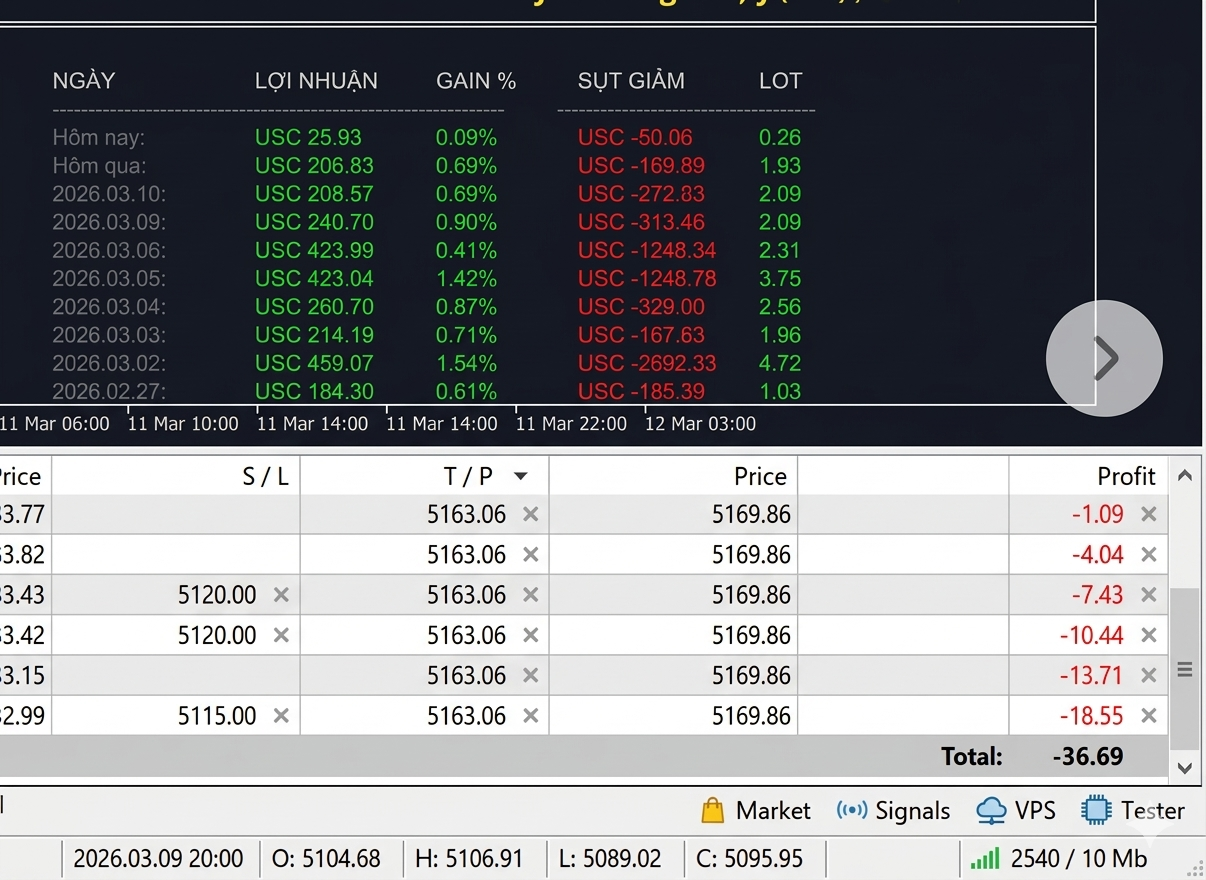1206x880 pixels.
Task: Toggle sort arrow on the T / P column
Action: [520, 477]
